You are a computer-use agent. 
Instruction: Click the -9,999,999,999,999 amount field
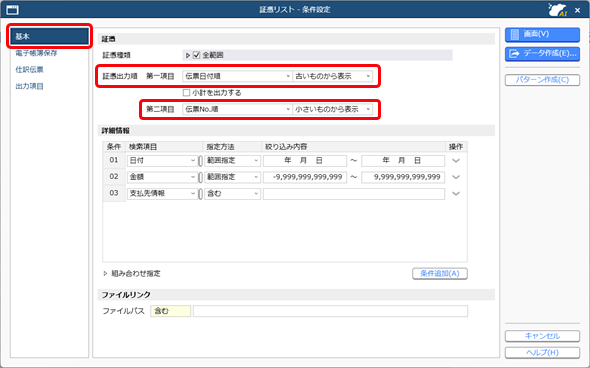point(305,177)
